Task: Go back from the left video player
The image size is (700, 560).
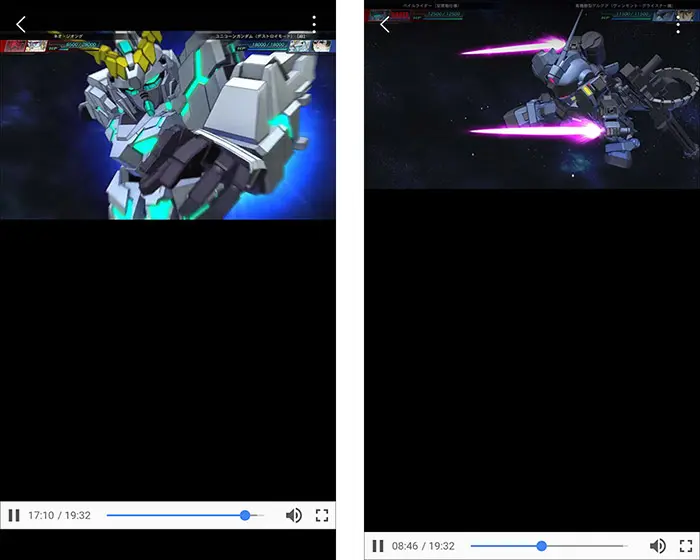Action: pyautogui.click(x=21, y=24)
